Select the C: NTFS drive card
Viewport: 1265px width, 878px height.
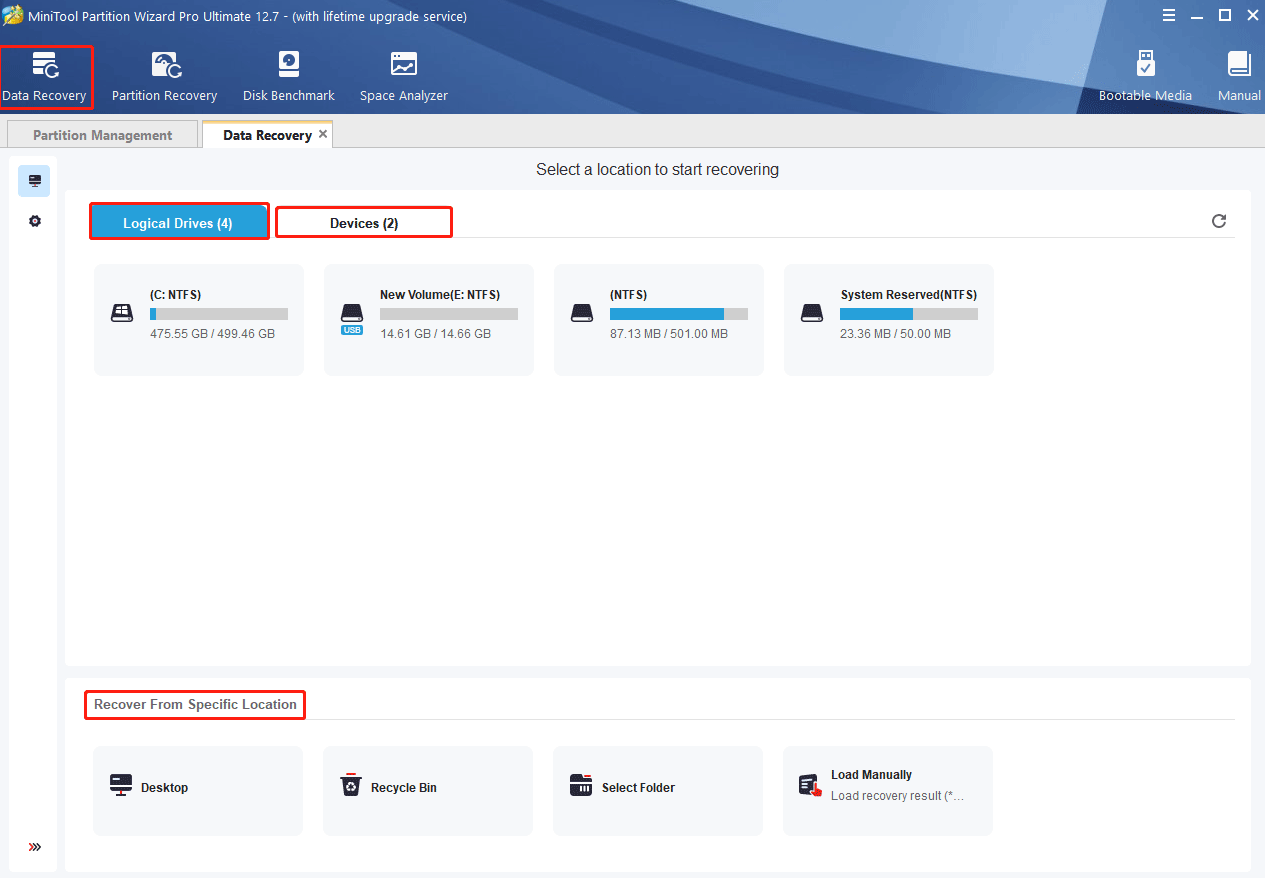[199, 320]
